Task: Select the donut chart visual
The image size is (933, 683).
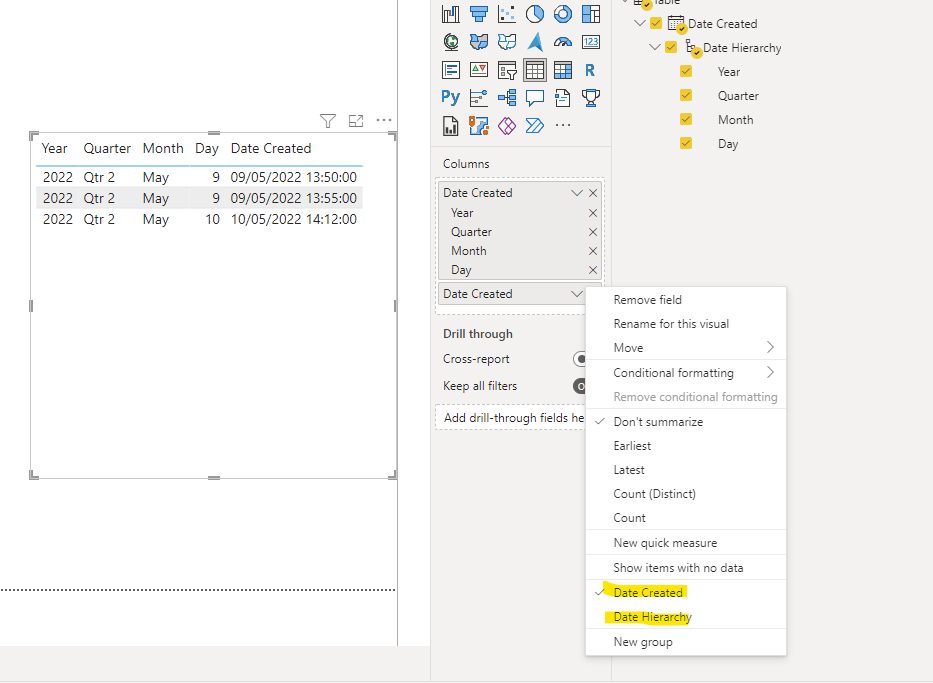Action: coord(563,14)
